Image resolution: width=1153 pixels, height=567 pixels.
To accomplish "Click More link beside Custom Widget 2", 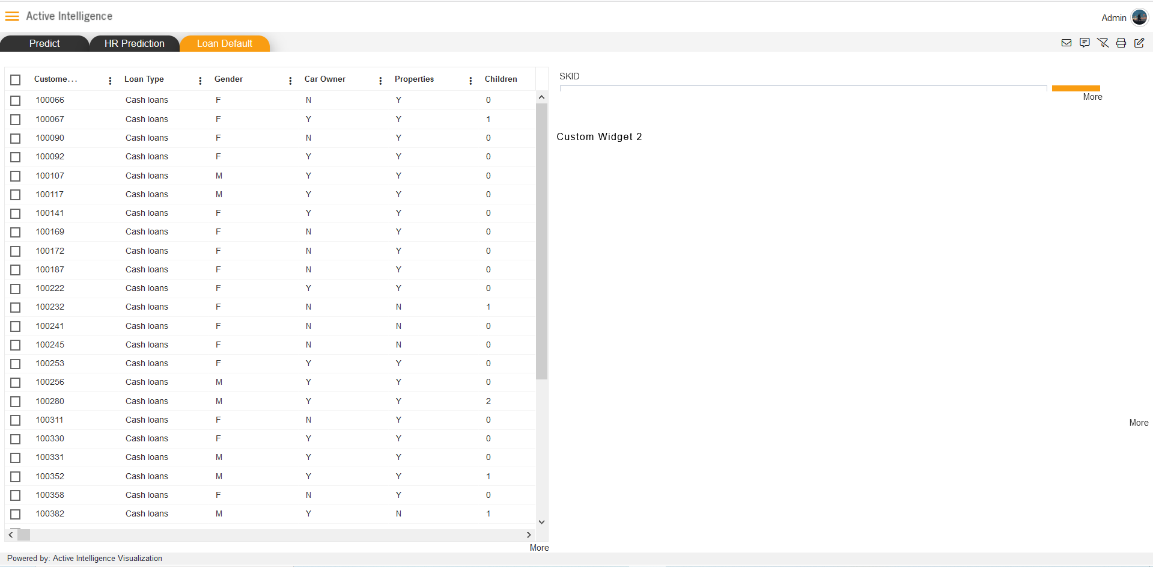I will [1138, 423].
